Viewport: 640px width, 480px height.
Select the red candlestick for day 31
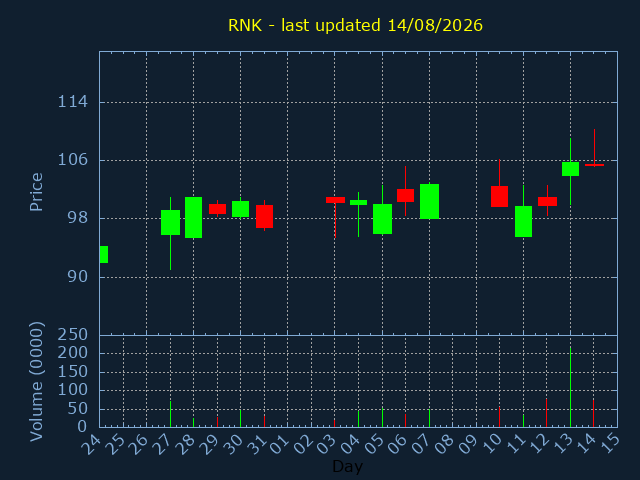264,216
